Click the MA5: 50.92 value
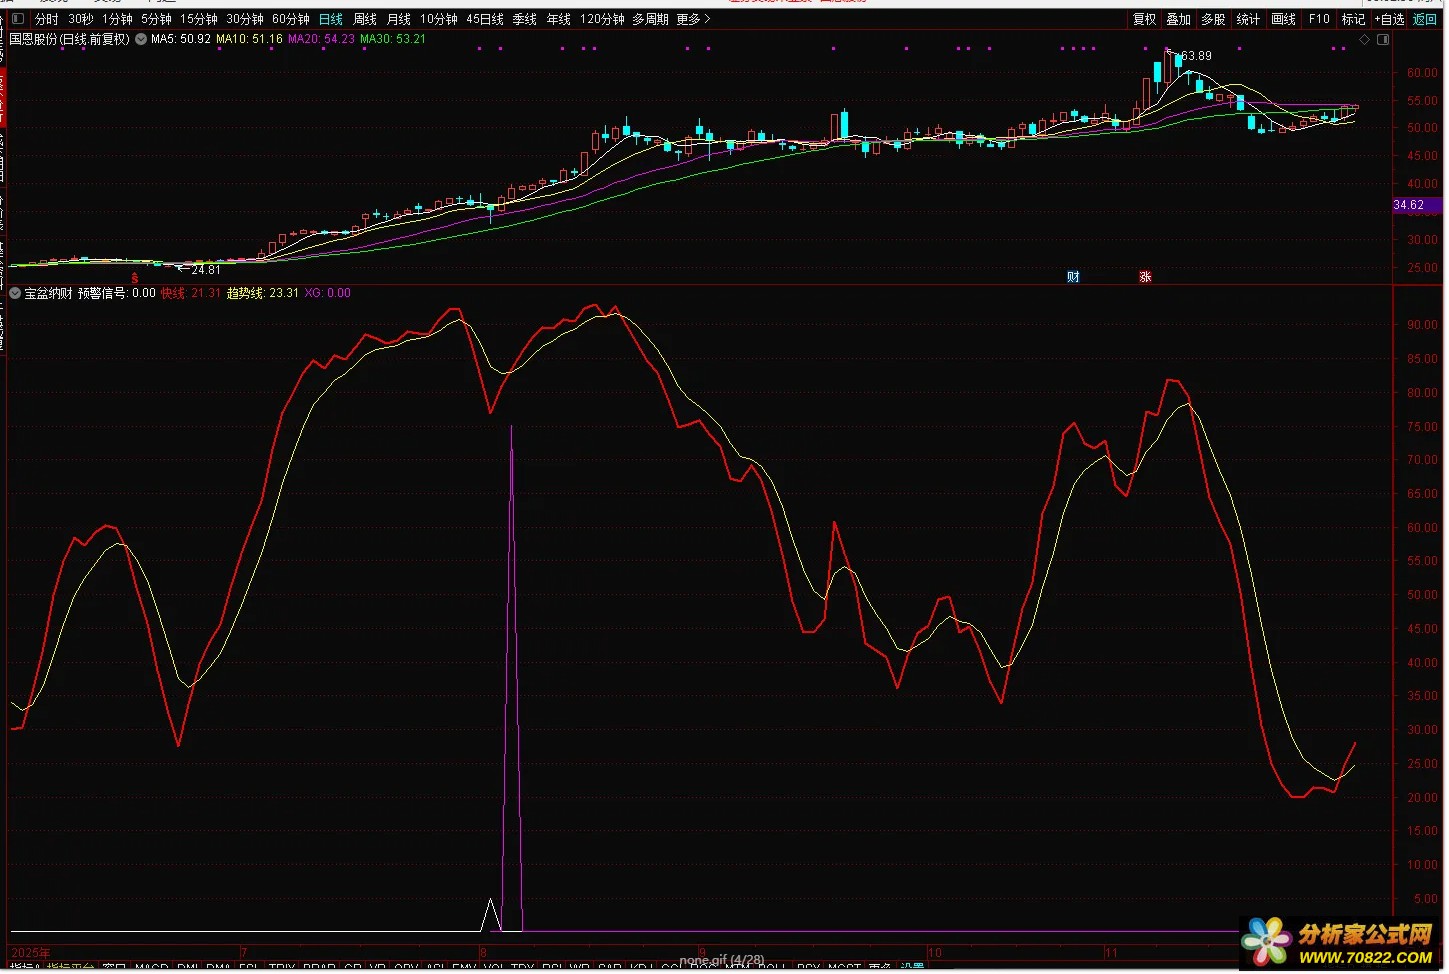This screenshot has width=1449, height=974. (x=181, y=39)
